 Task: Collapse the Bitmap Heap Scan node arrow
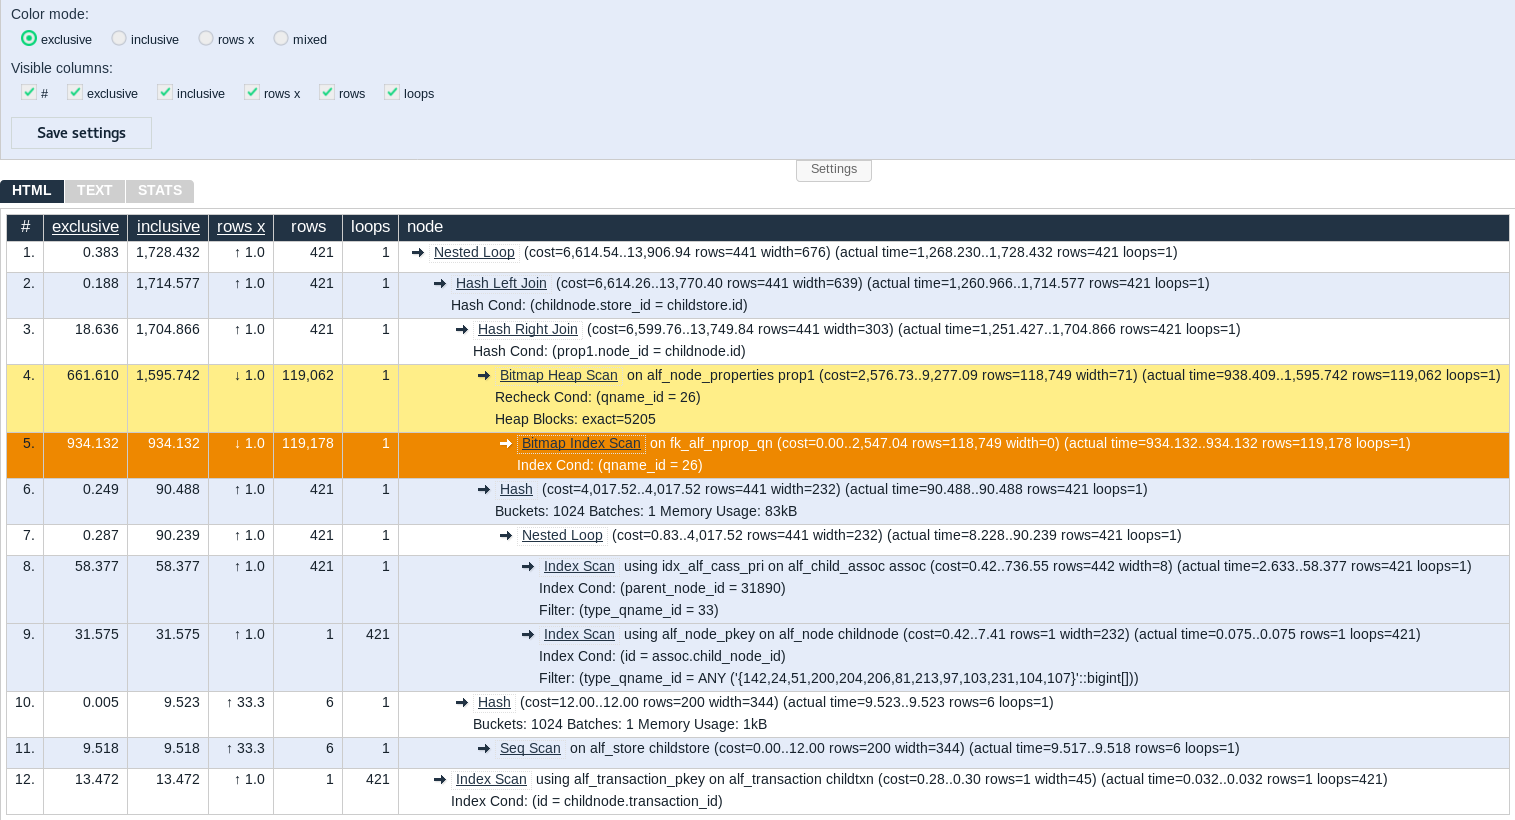pyautogui.click(x=484, y=376)
